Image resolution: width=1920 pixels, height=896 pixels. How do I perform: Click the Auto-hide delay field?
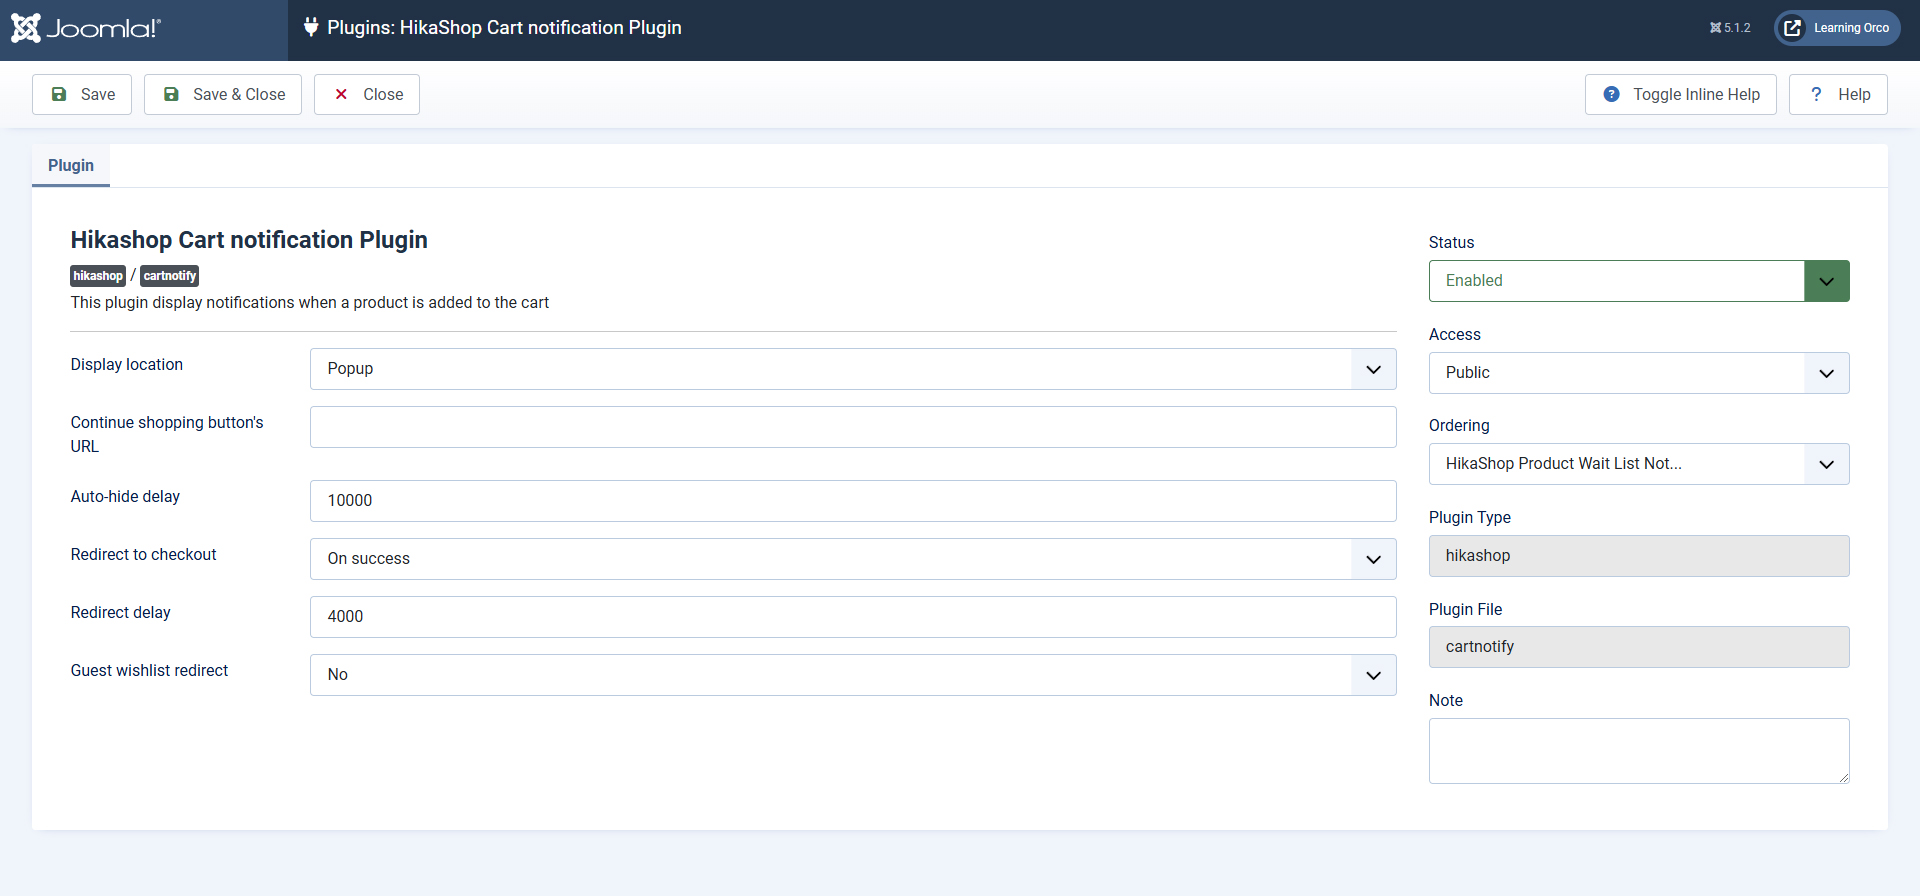pos(853,501)
